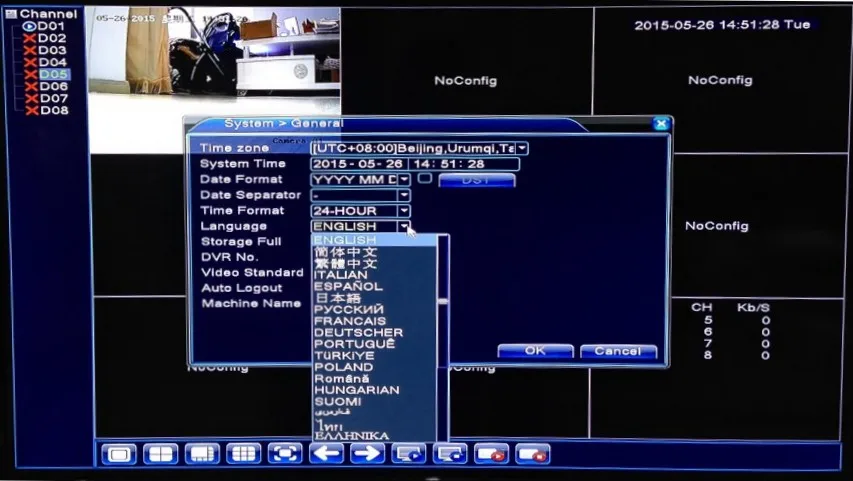Image resolution: width=853 pixels, height=481 pixels.
Task: Select POLAND language option
Action: click(374, 367)
